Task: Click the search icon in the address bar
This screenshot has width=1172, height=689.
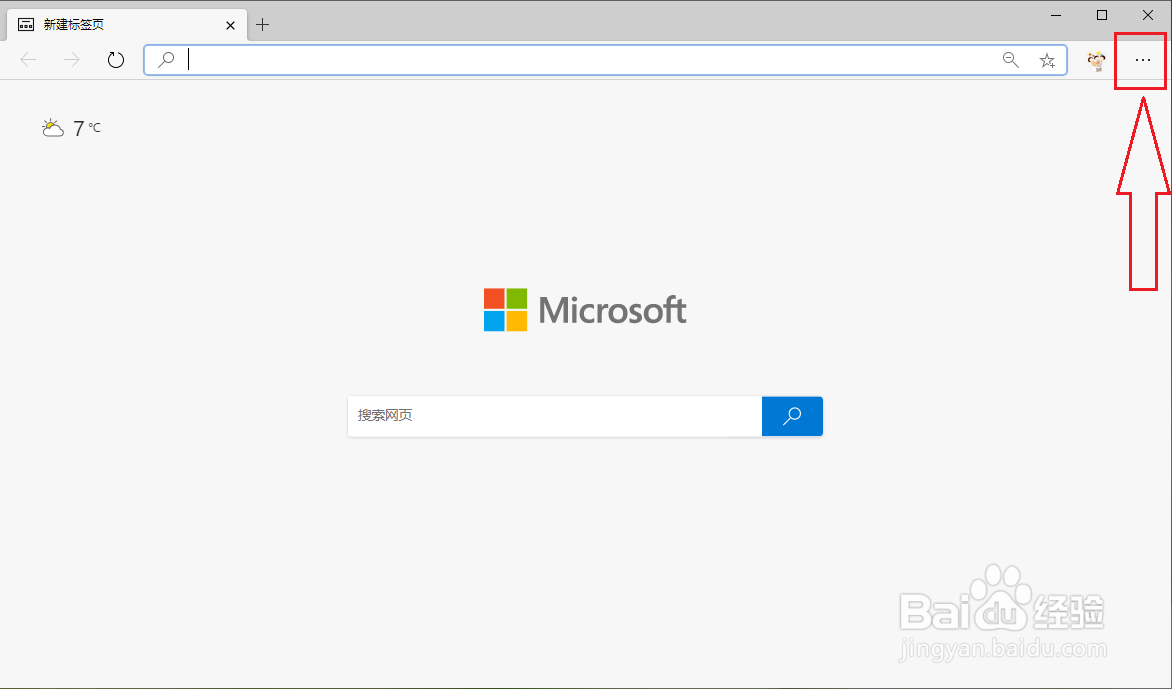Action: pos(166,59)
